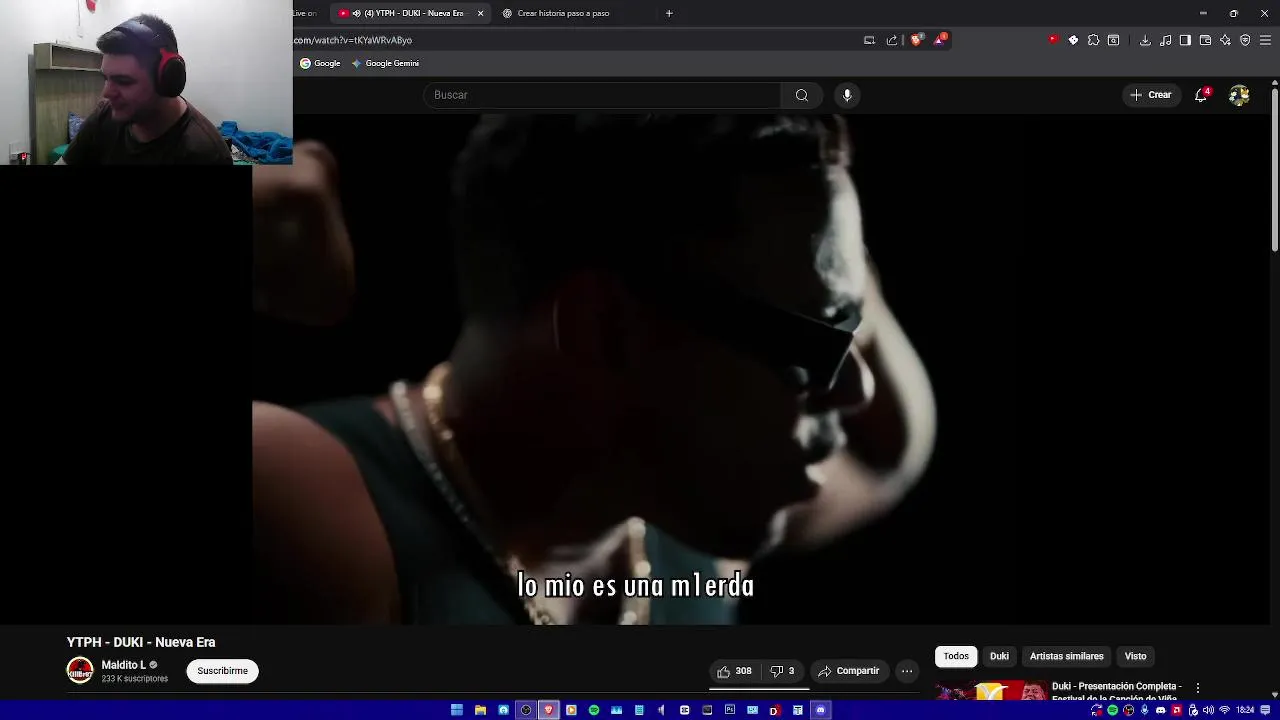The height and width of the screenshot is (720, 1280).
Task: Open the Wi-Fi network tray icon
Action: (1225, 710)
